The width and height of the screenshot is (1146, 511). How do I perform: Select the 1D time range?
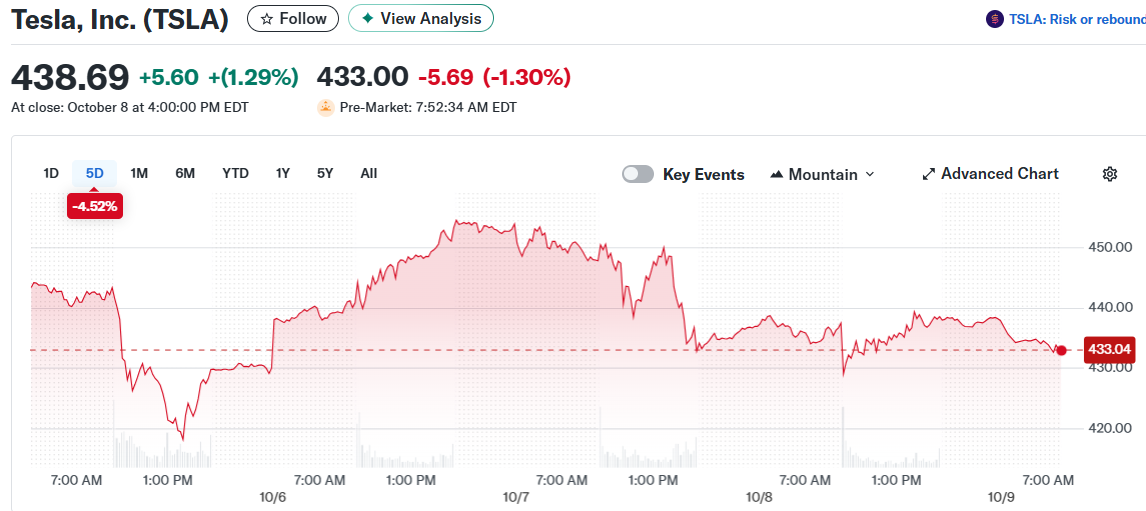coord(51,173)
